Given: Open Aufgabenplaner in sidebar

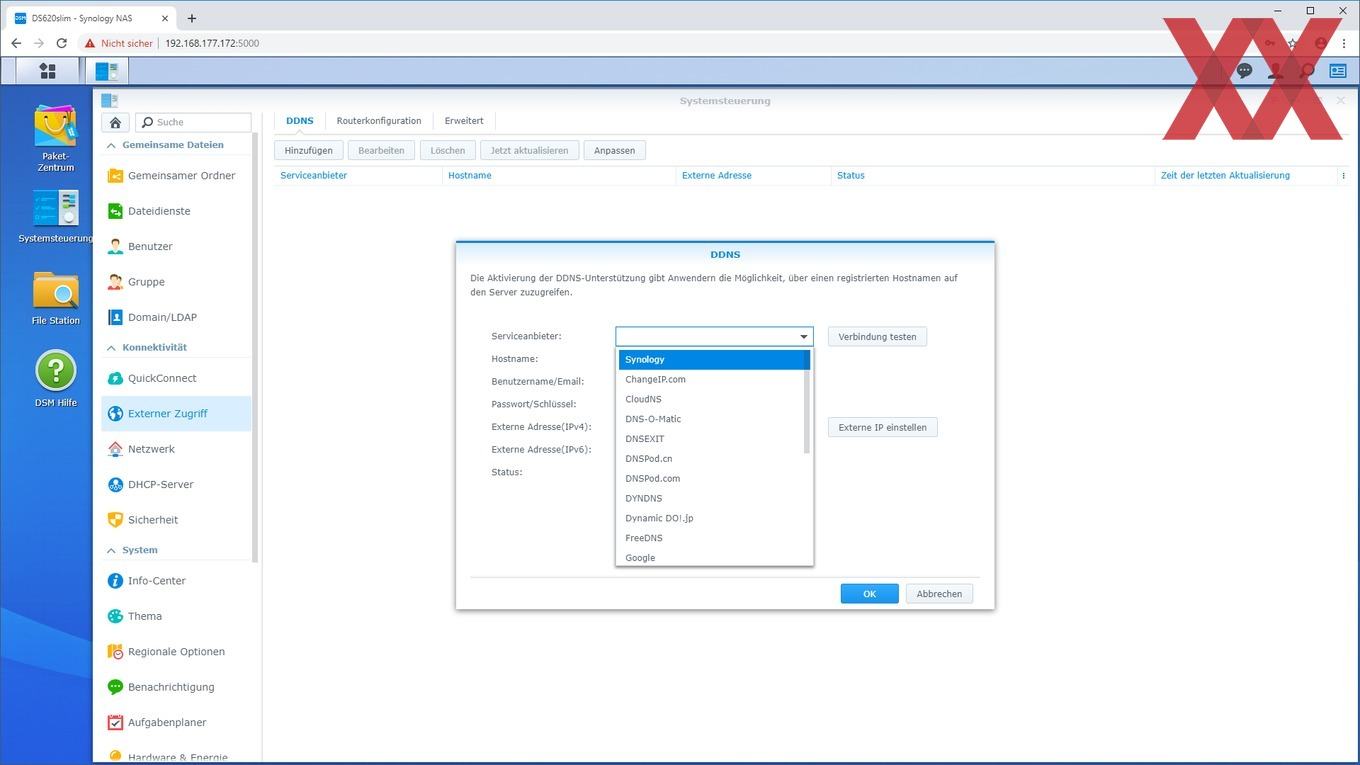Looking at the screenshot, I should click(x=176, y=722).
